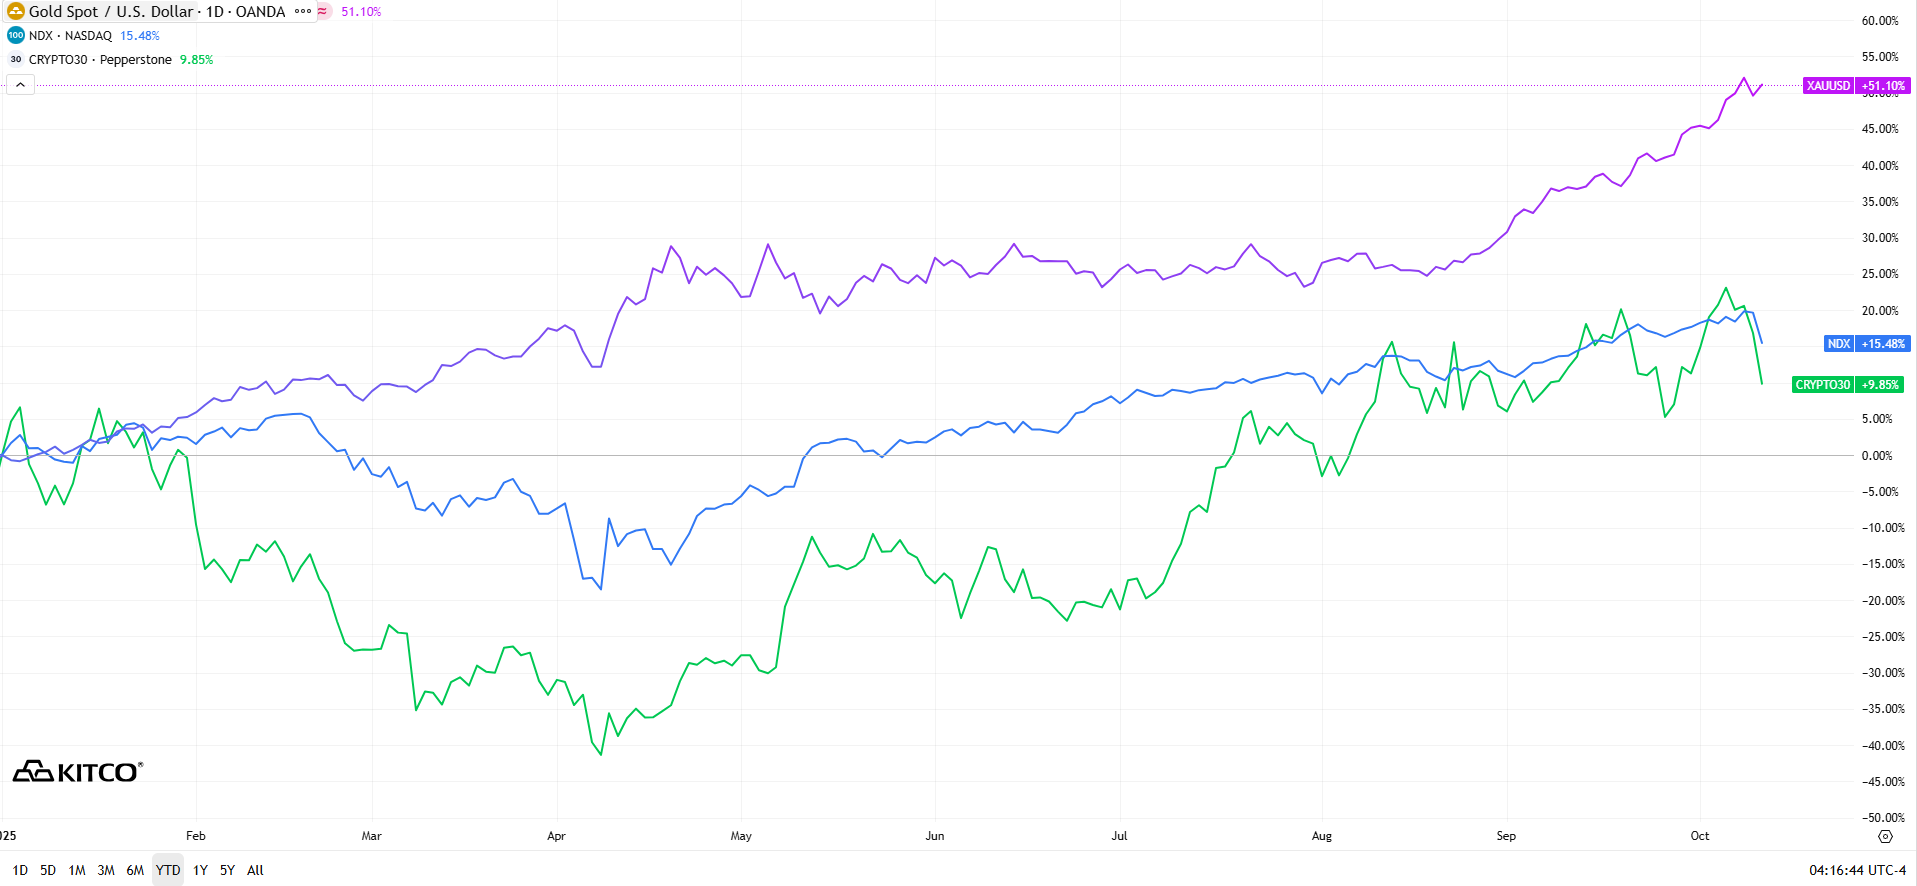1917x886 pixels.
Task: Click the NDX 100 symbol icon
Action: pos(15,35)
